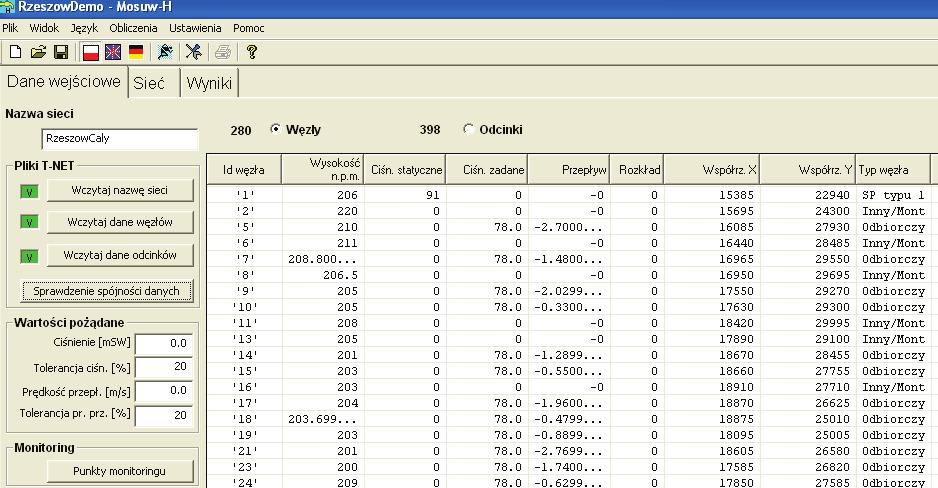Image resolution: width=938 pixels, height=488 pixels.
Task: Click the New file toolbar icon
Action: click(16, 52)
